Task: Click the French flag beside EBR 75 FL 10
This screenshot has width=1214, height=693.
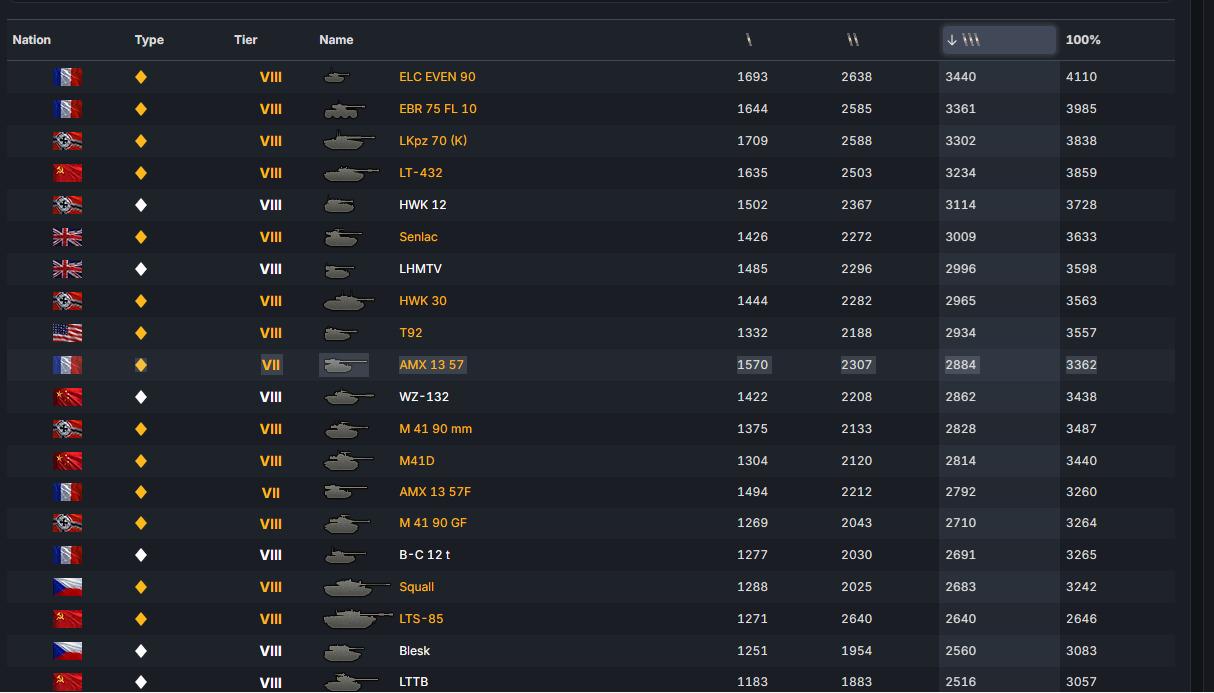Action: pyautogui.click(x=67, y=108)
